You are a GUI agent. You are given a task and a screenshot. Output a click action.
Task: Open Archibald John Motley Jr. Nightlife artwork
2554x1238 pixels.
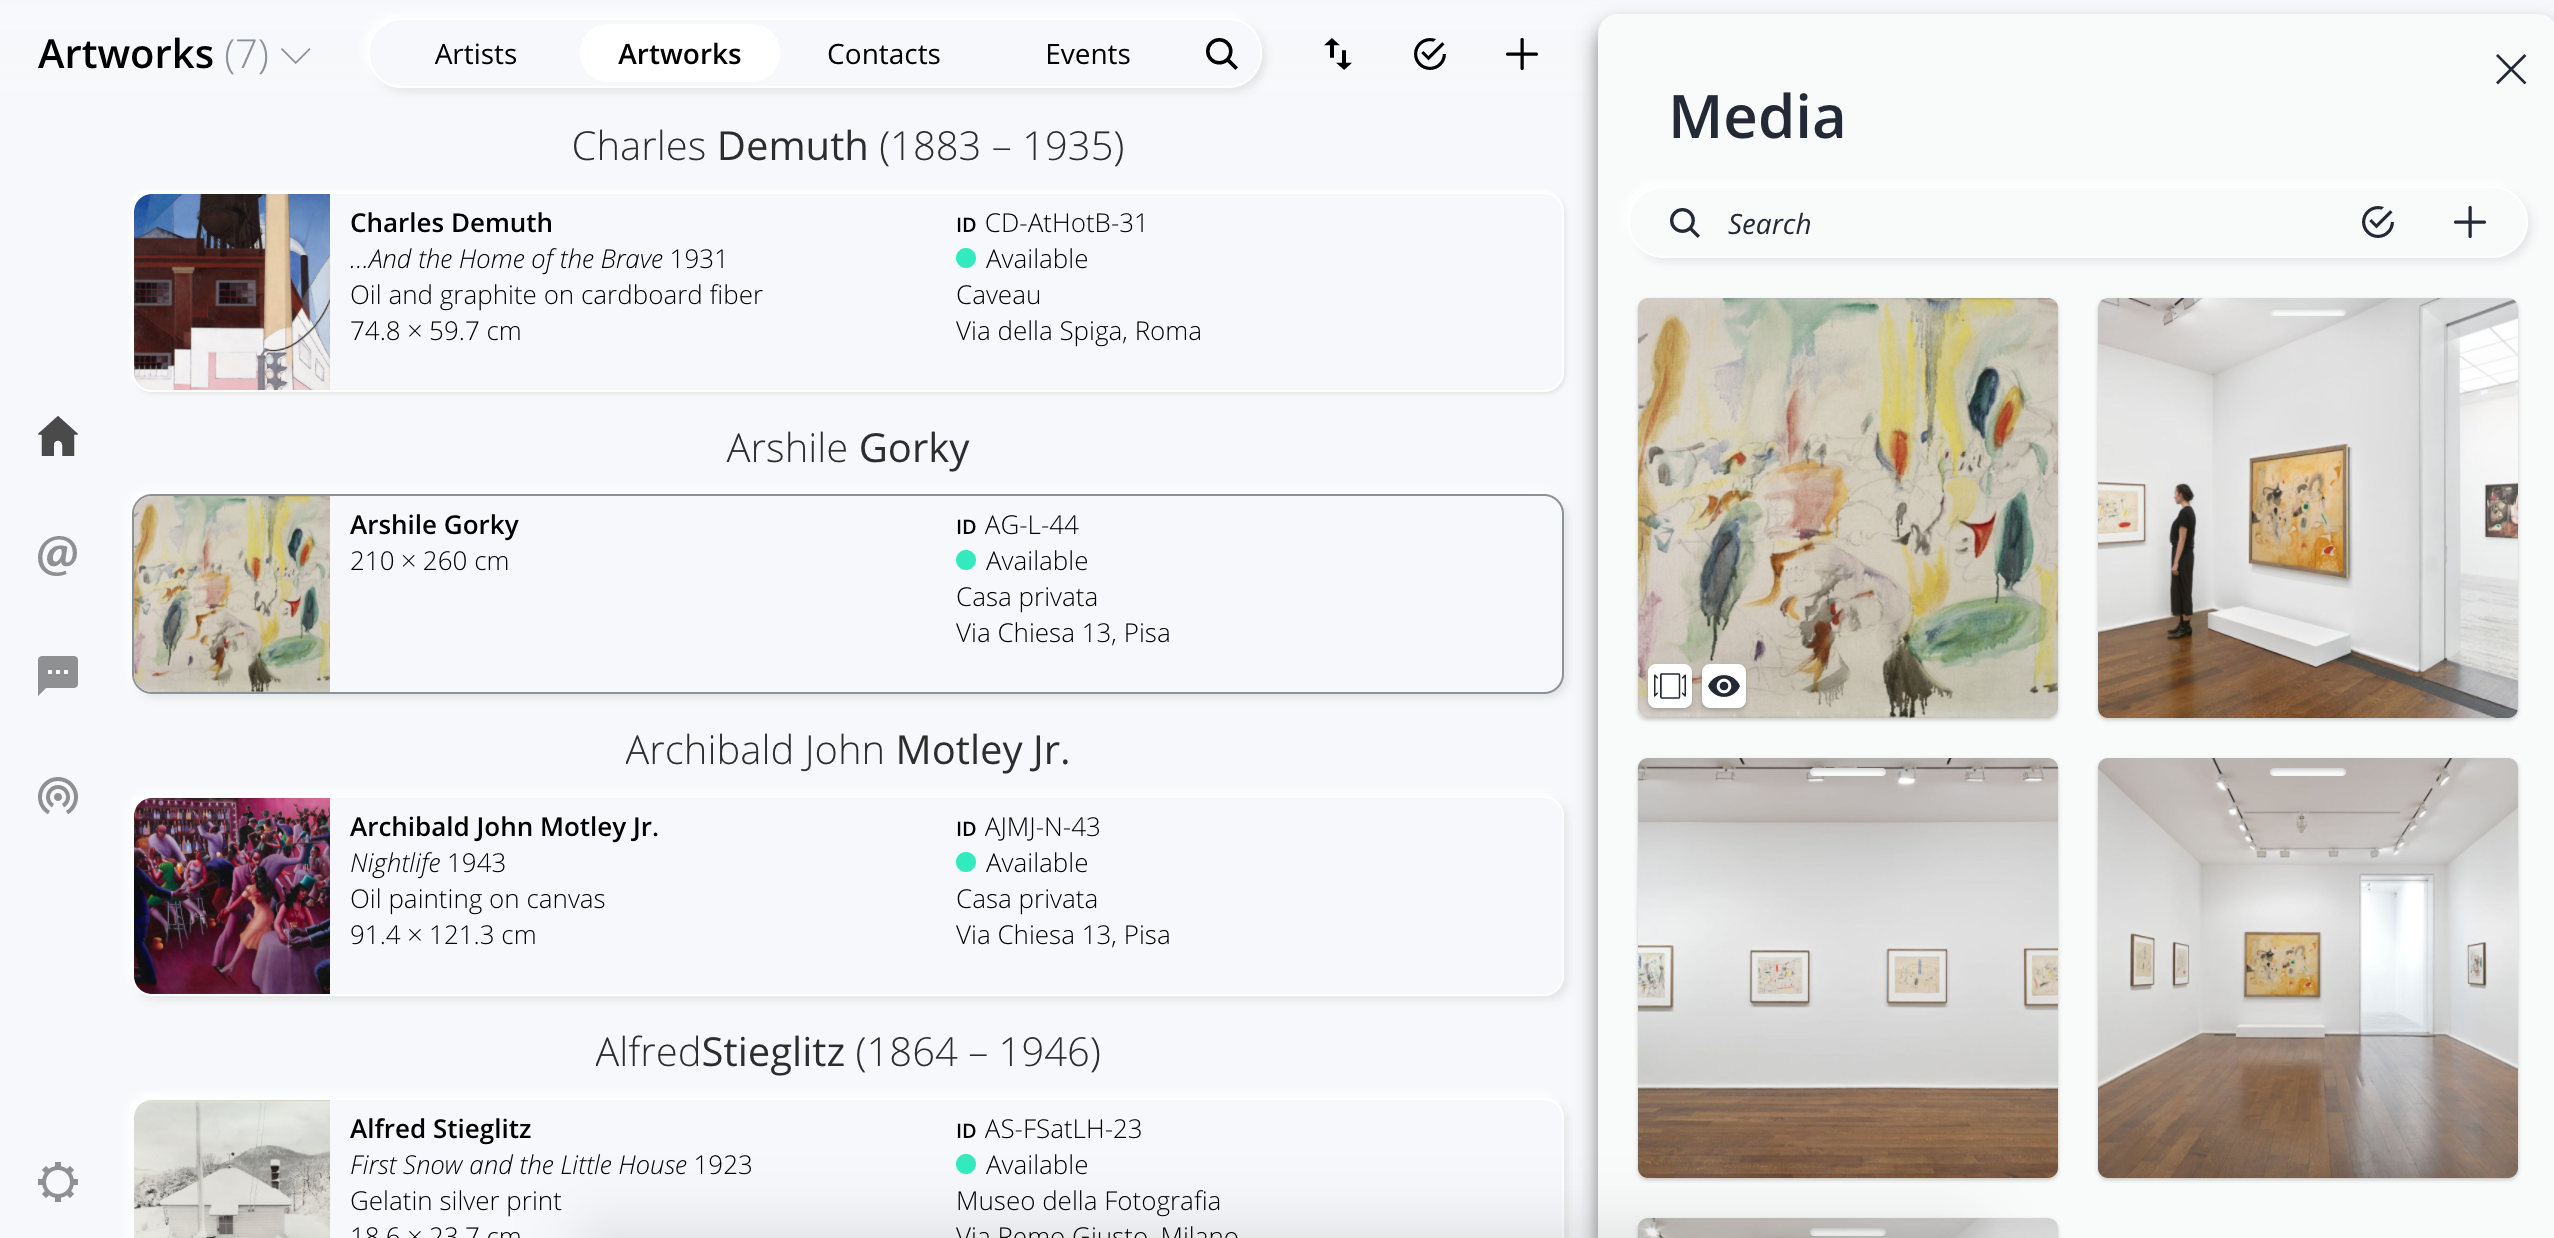(848, 896)
